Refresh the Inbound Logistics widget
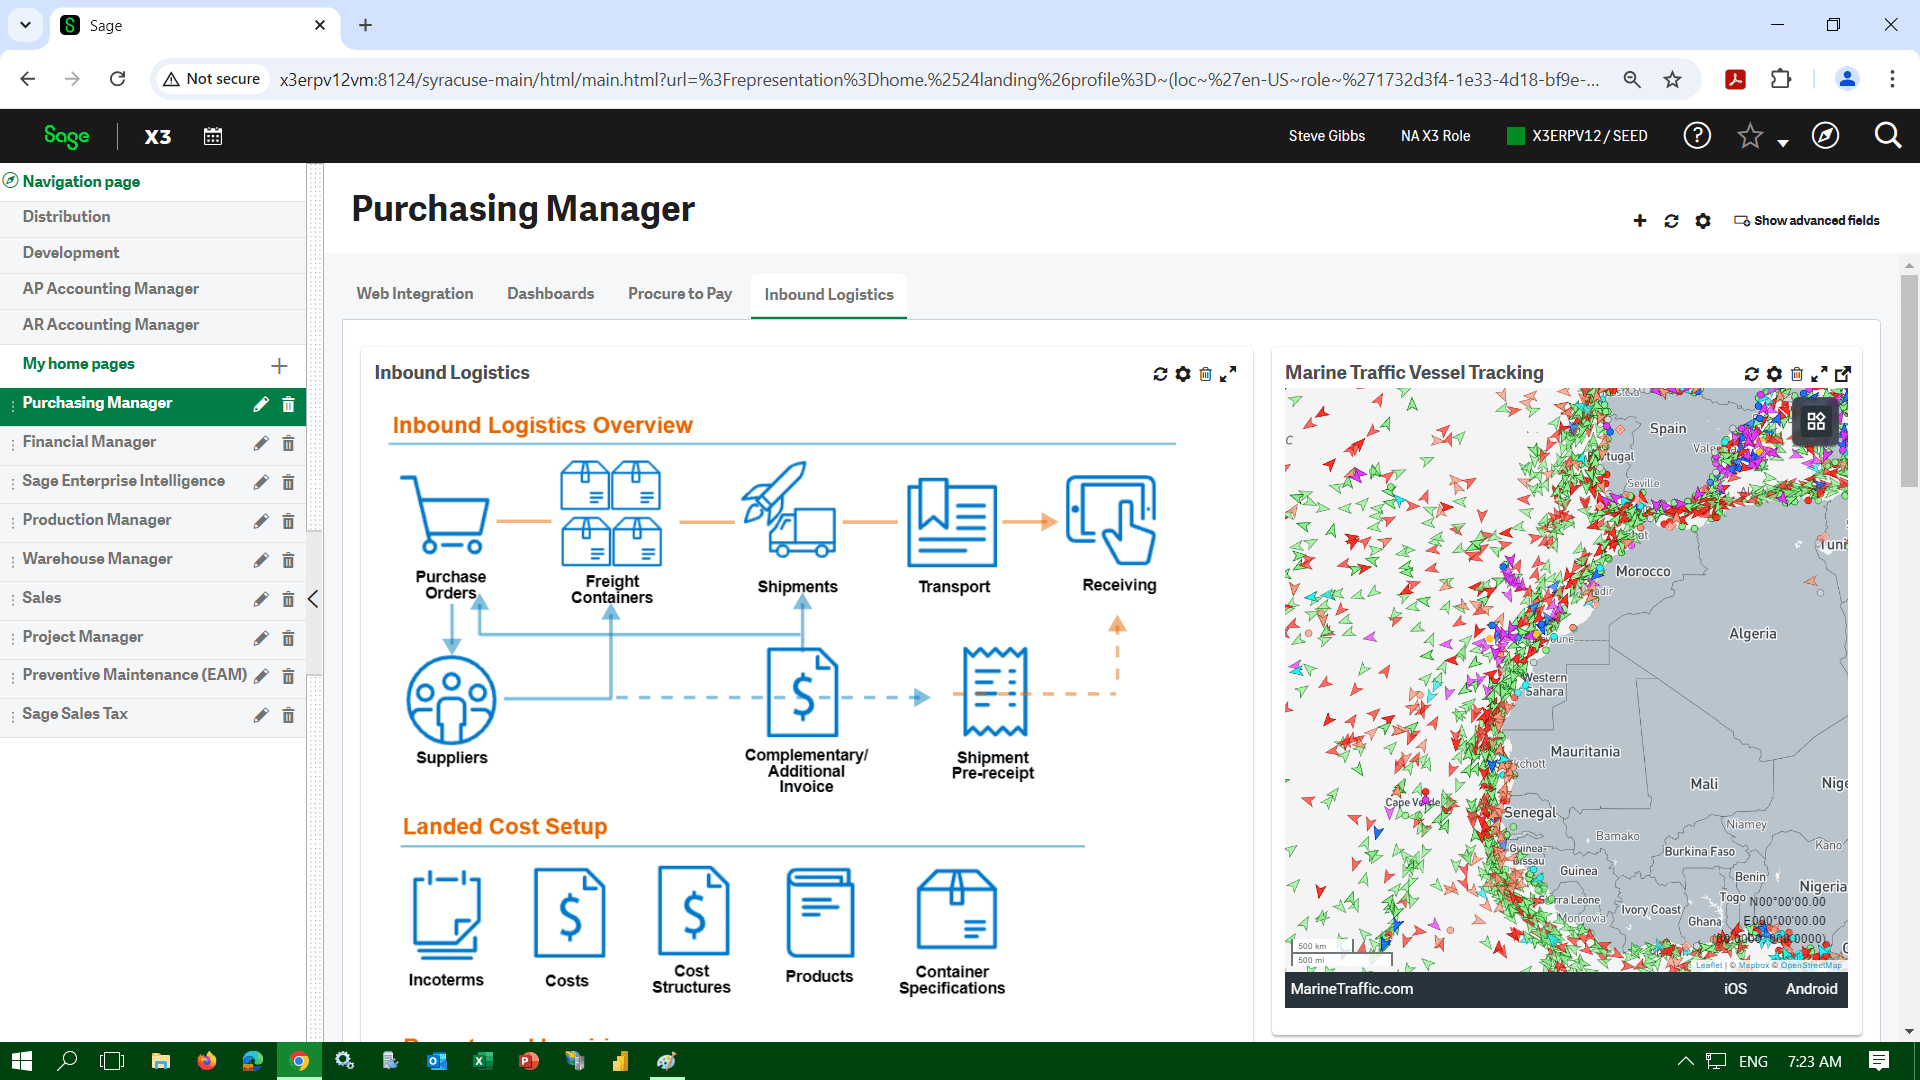Viewport: 1920px width, 1080px height. pos(1160,374)
